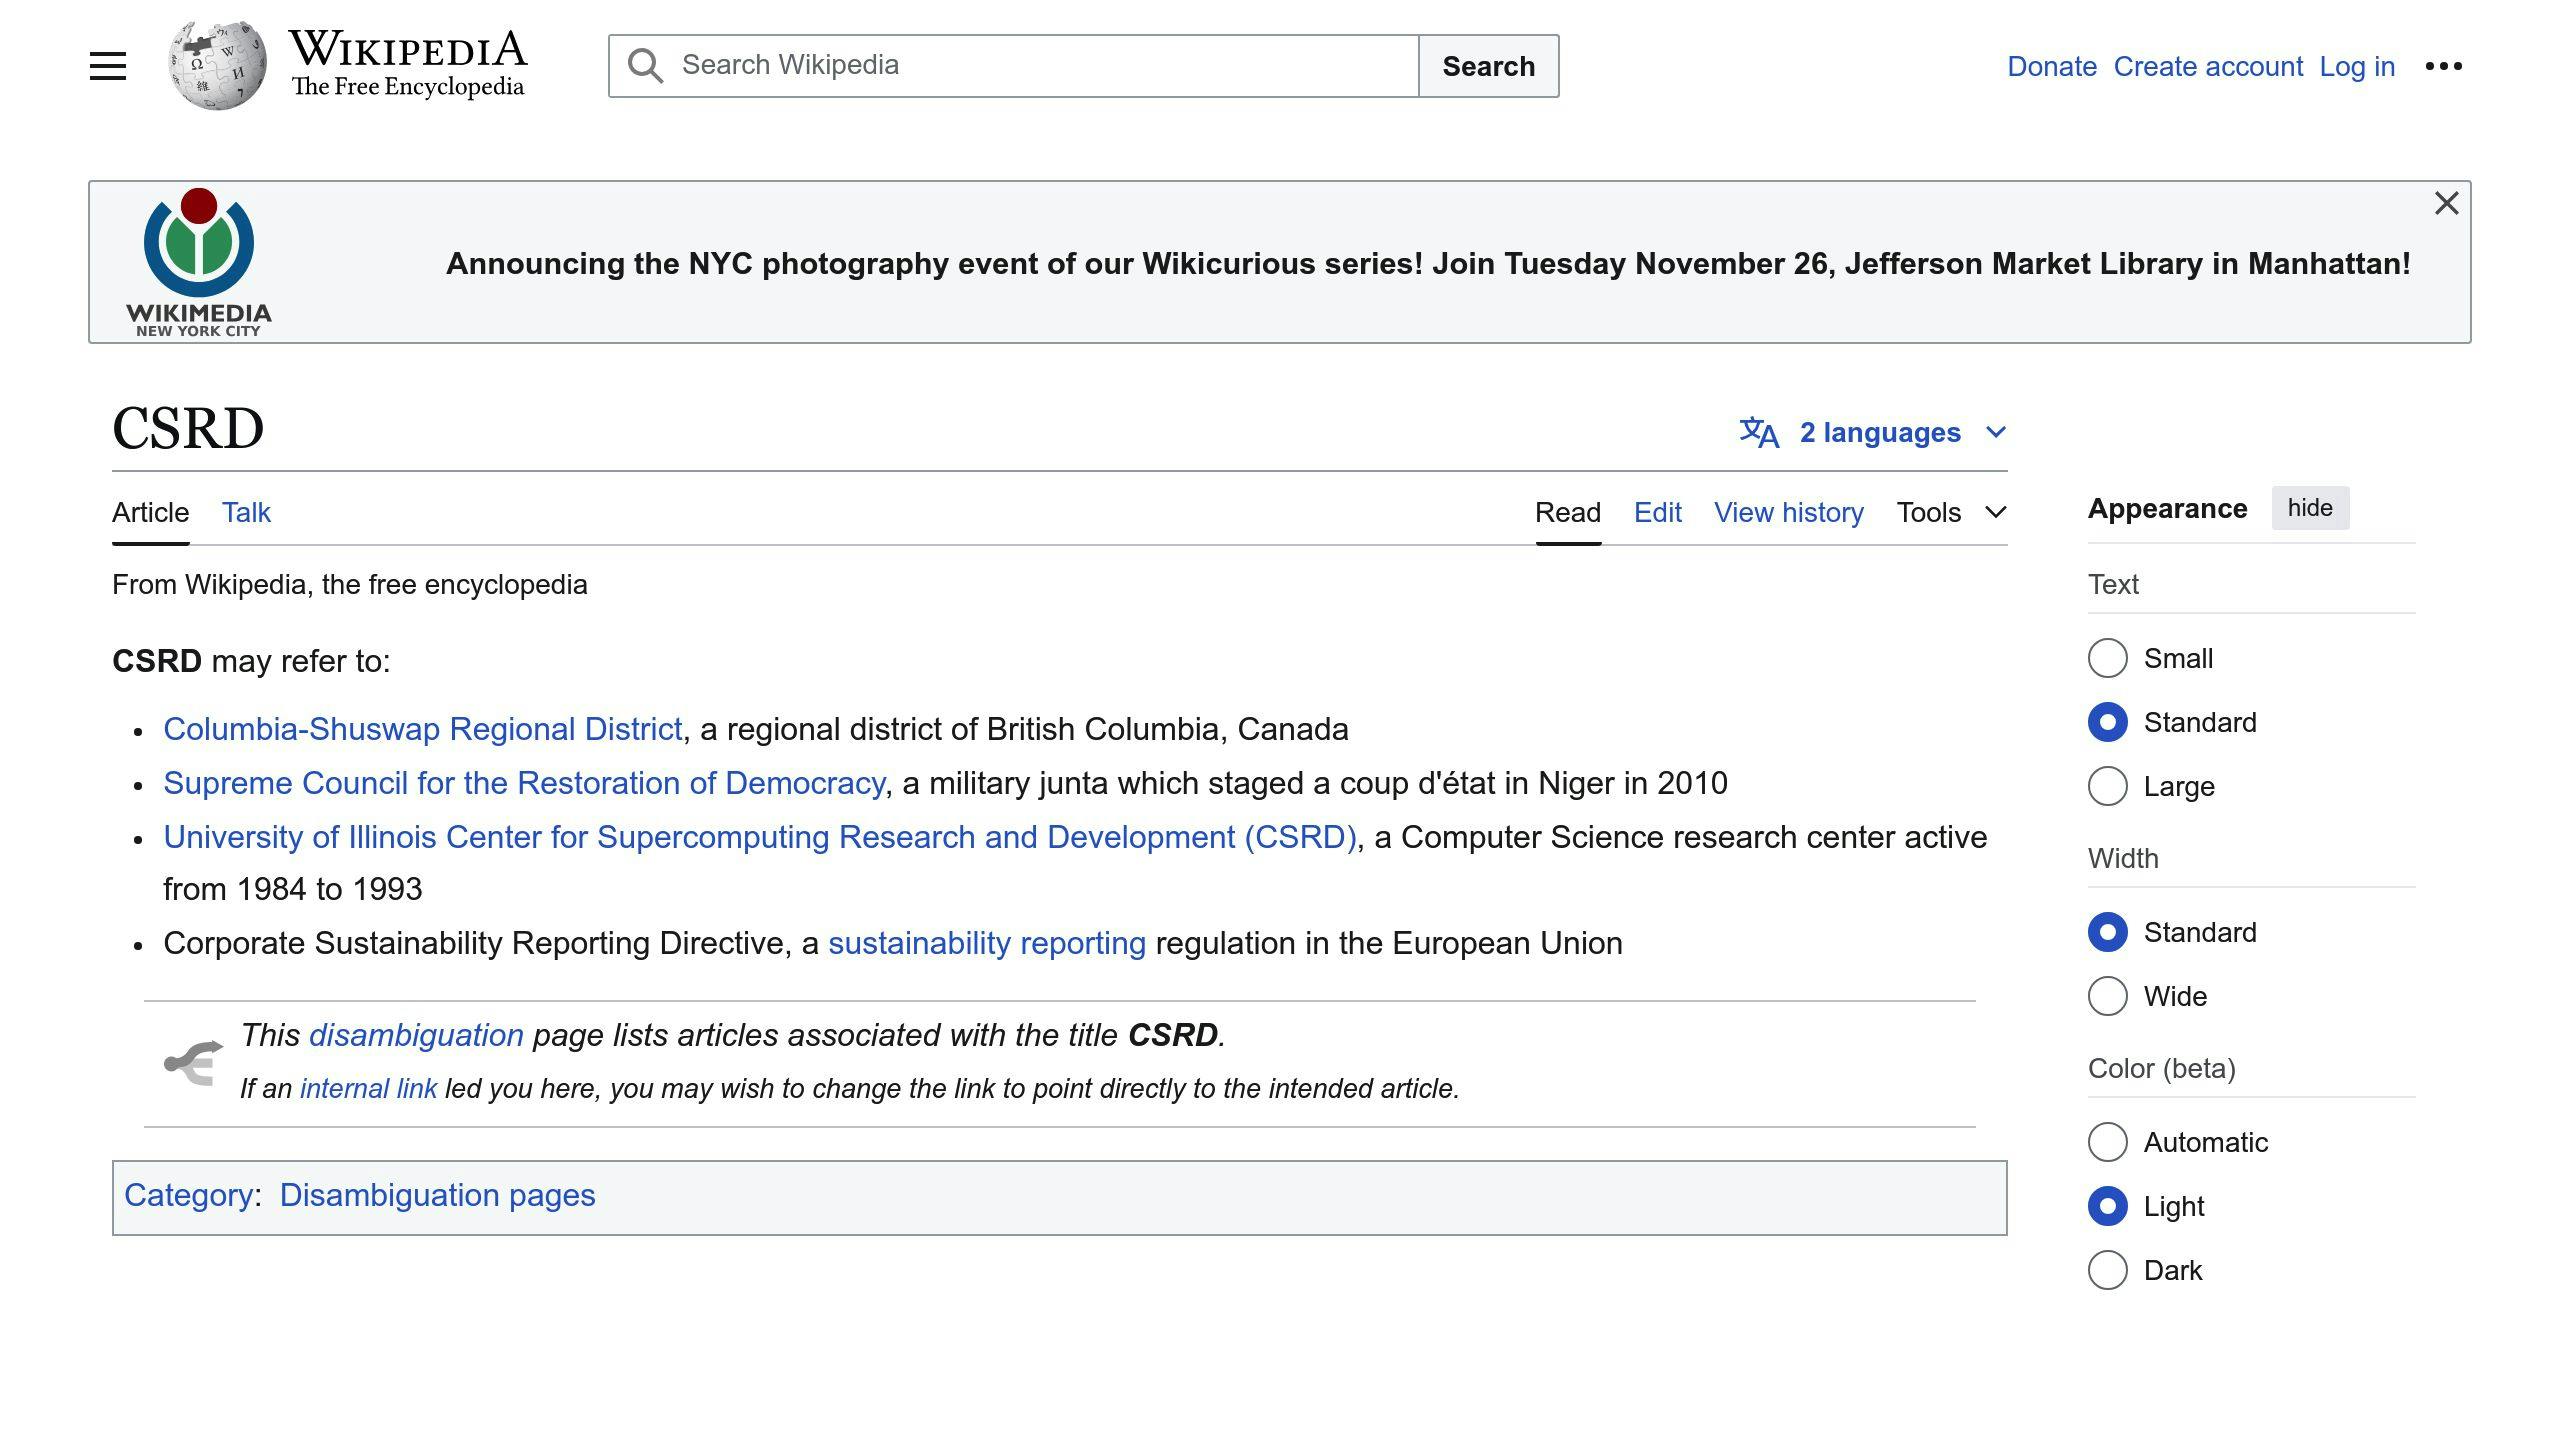The image size is (2560, 1440).
Task: Open the disambiguation link
Action: (x=416, y=1035)
